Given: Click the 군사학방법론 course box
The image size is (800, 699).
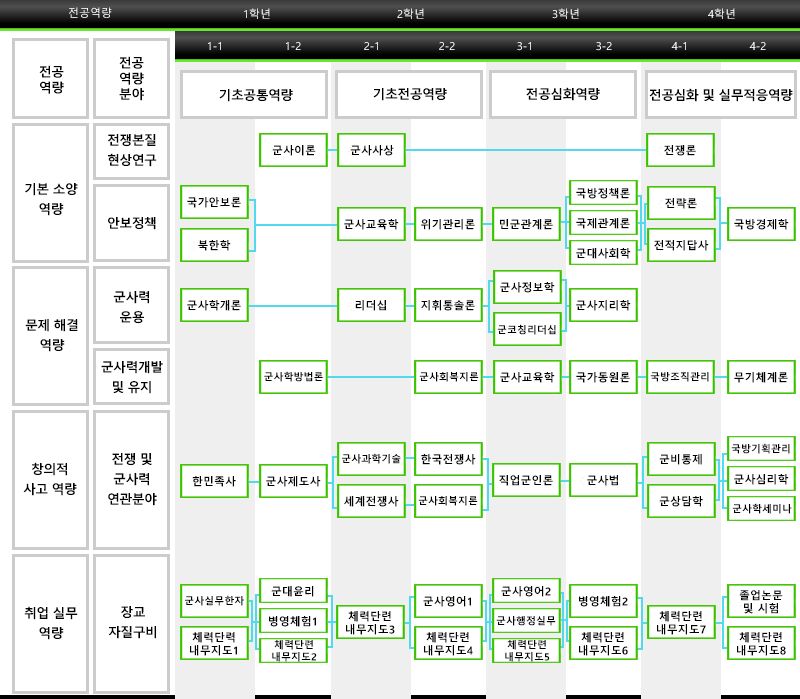Looking at the screenshot, I should [x=293, y=377].
